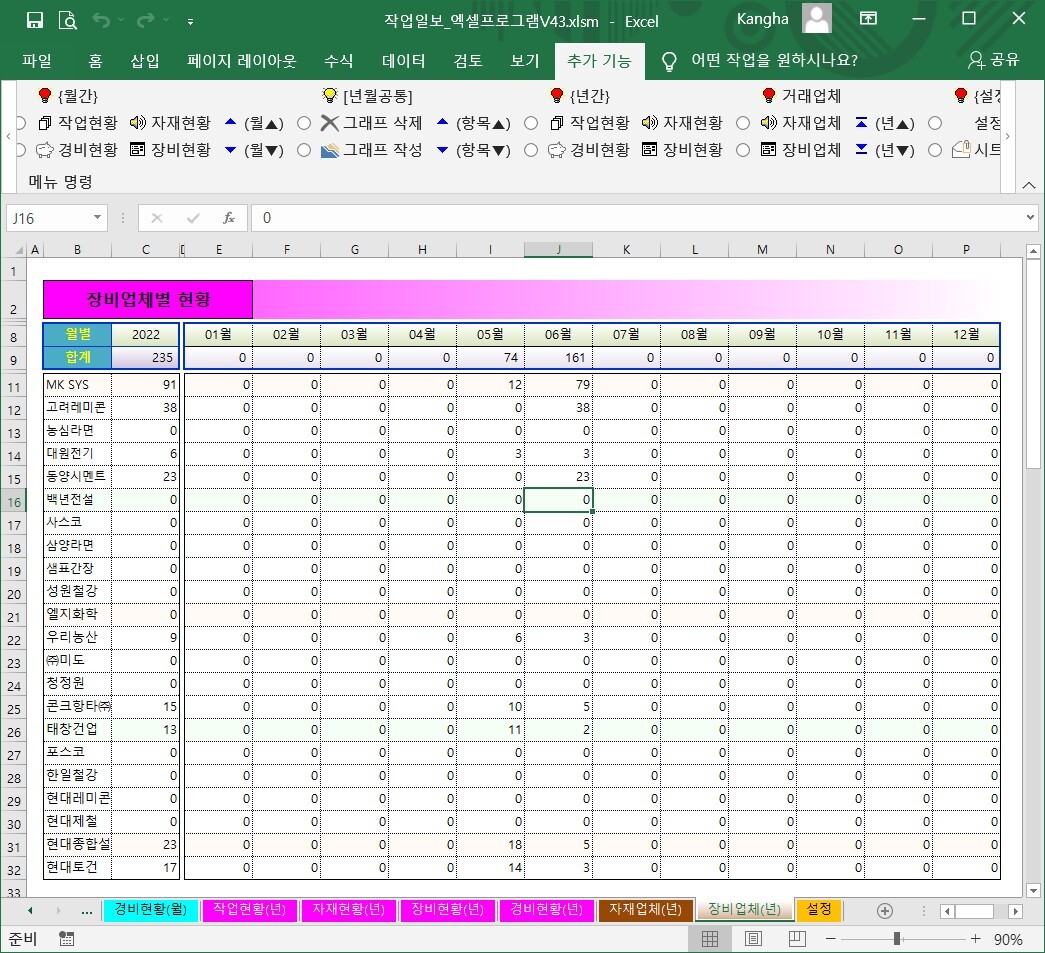Click the vertical scrollbar down arrow
1045x953 pixels.
click(1033, 890)
